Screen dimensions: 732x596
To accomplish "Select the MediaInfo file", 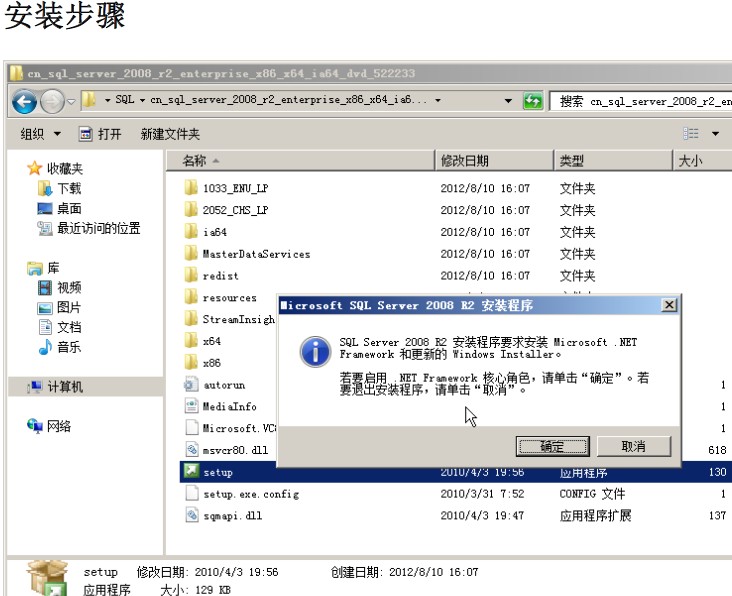I will (x=229, y=407).
